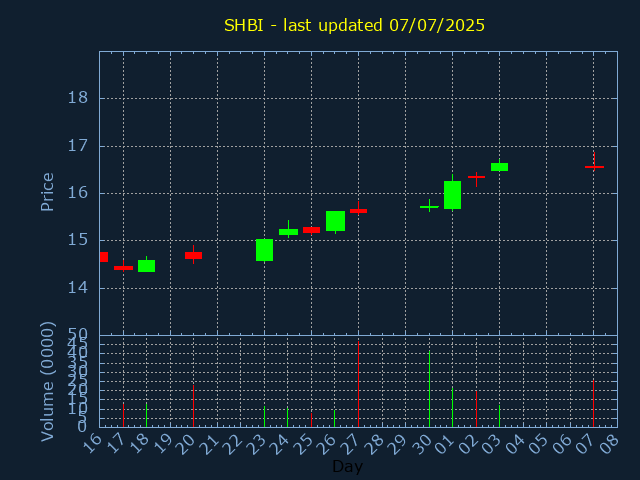
Task: Select the red candlestick for day 02
Action: pyautogui.click(x=476, y=177)
